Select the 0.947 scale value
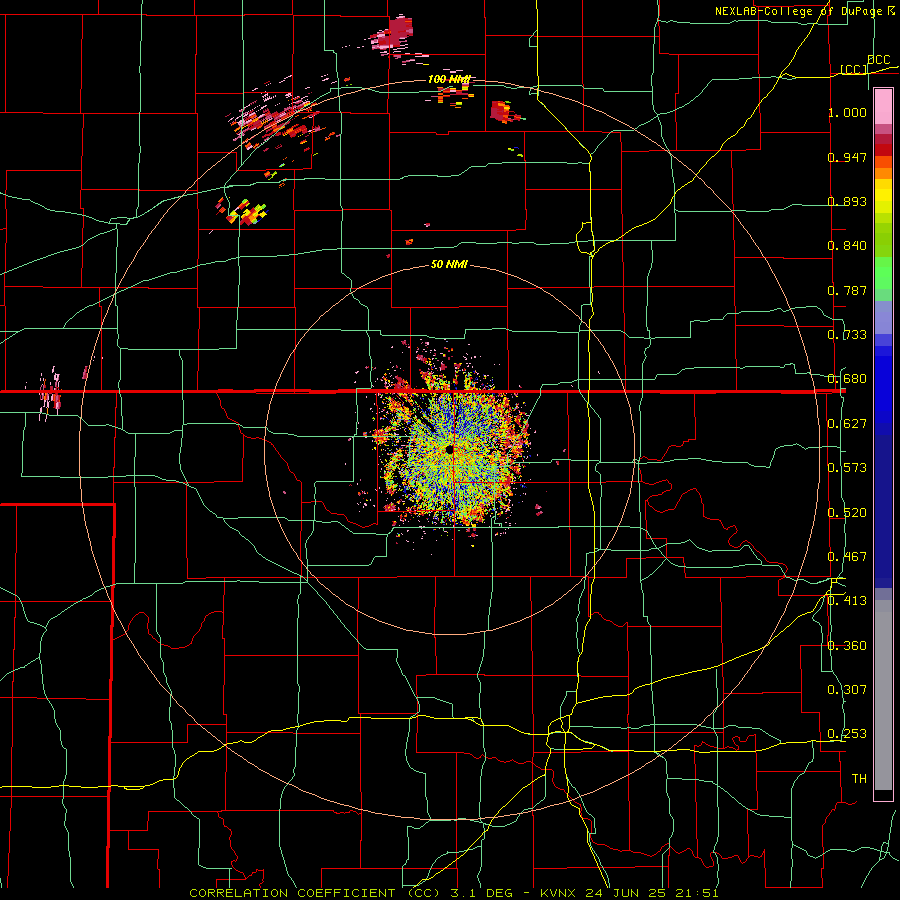900x900 pixels. pos(847,157)
